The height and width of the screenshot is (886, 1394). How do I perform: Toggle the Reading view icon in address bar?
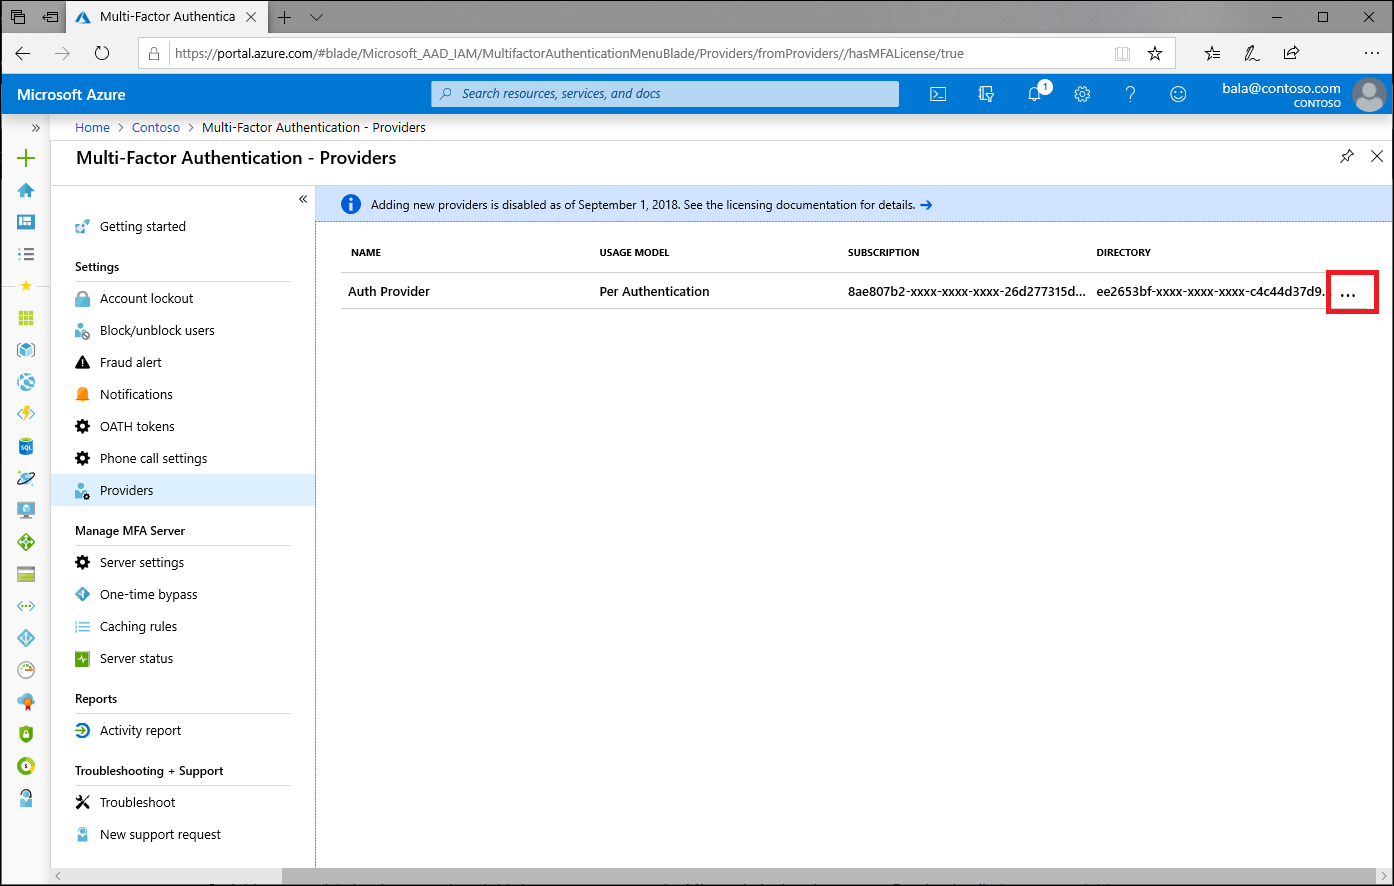click(1123, 53)
